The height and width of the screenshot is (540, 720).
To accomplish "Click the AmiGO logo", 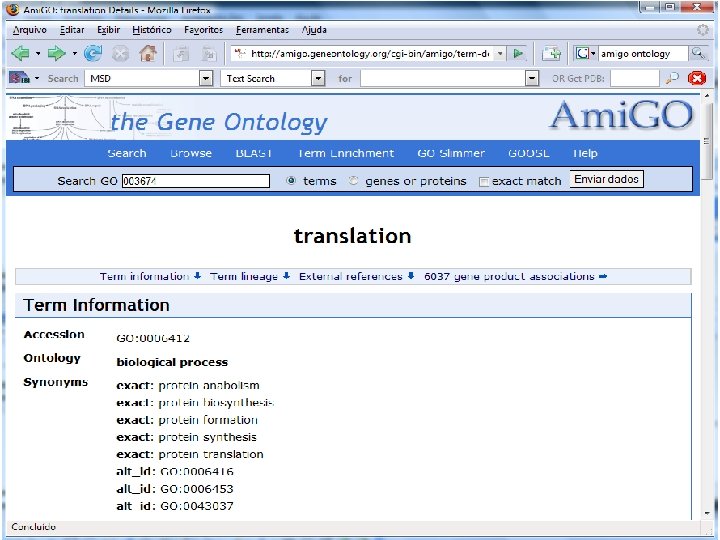I will (x=621, y=114).
